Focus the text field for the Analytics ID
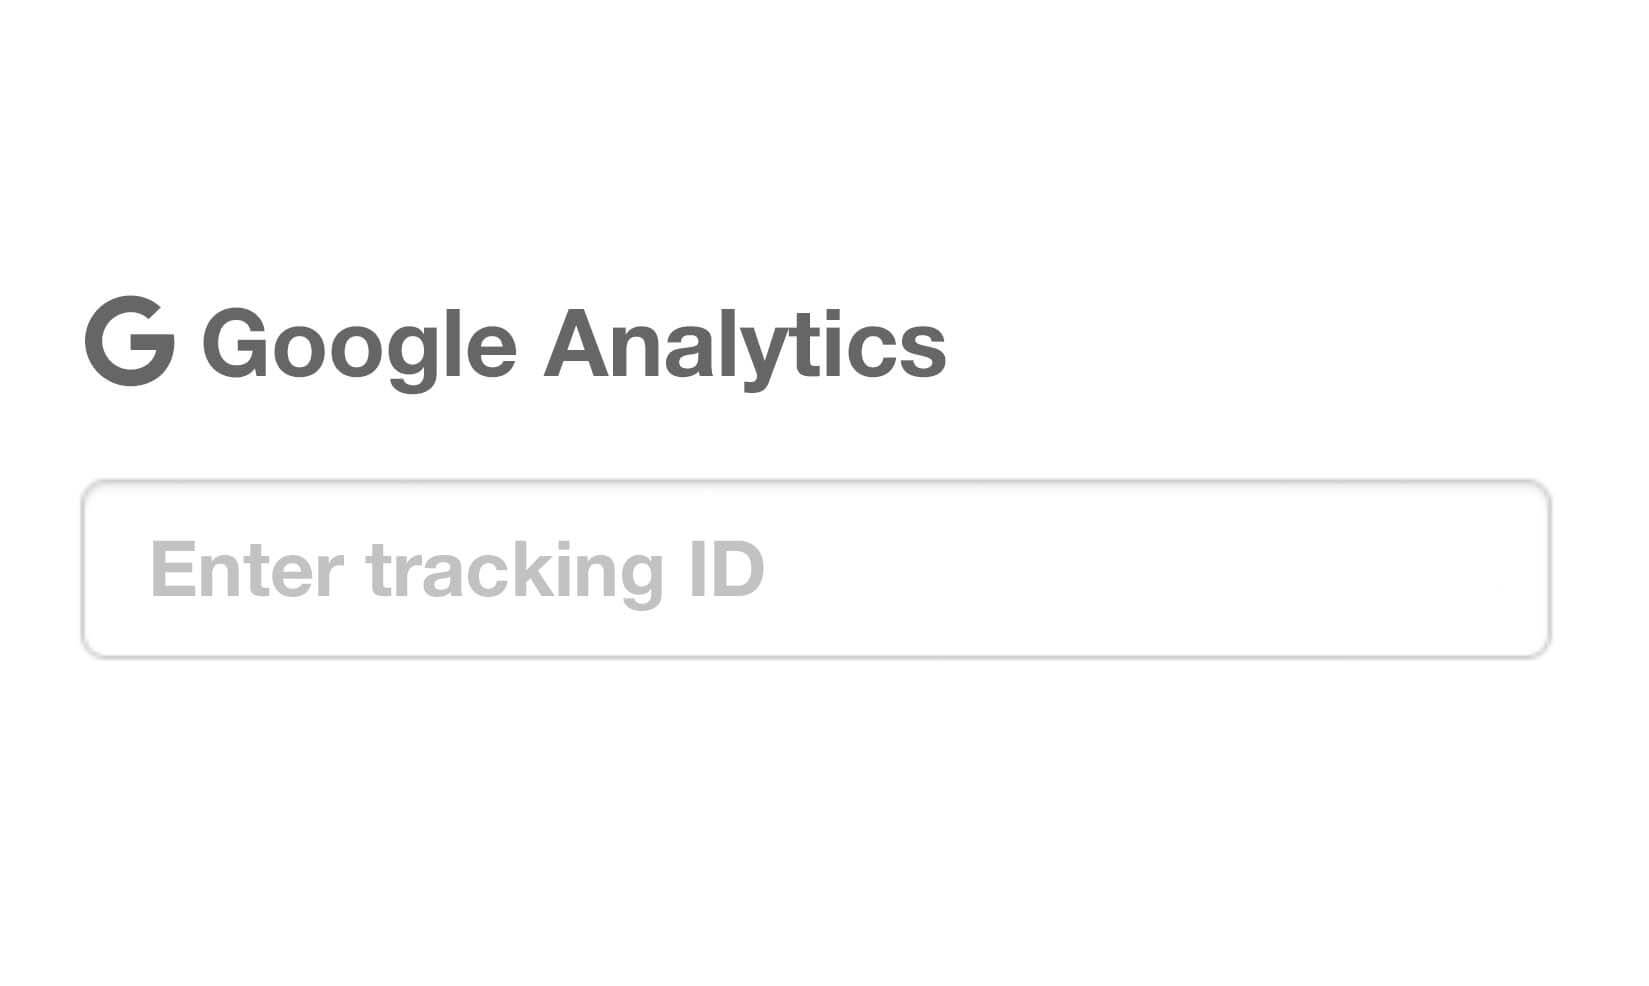Image resolution: width=1649 pixels, height=986 pixels. (x=816, y=569)
